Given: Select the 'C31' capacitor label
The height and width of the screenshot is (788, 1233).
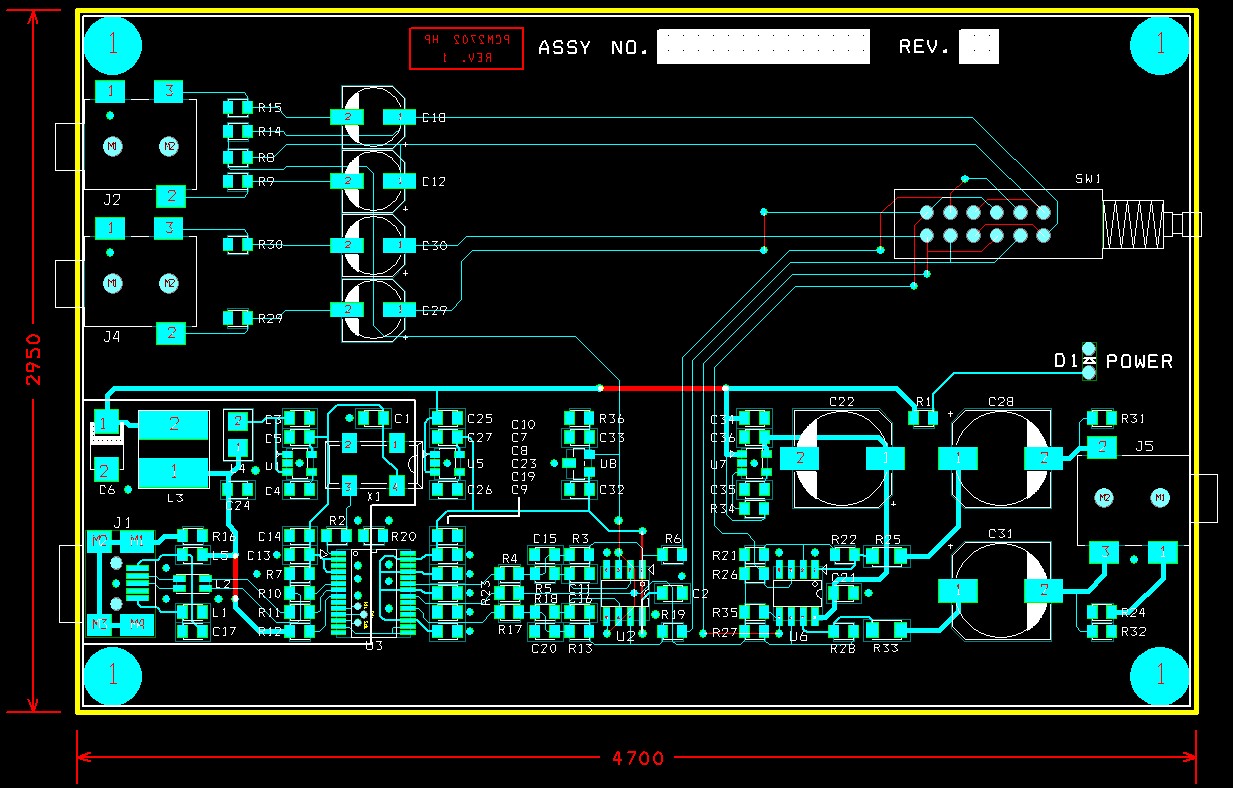Looking at the screenshot, I should pyautogui.click(x=1001, y=534).
